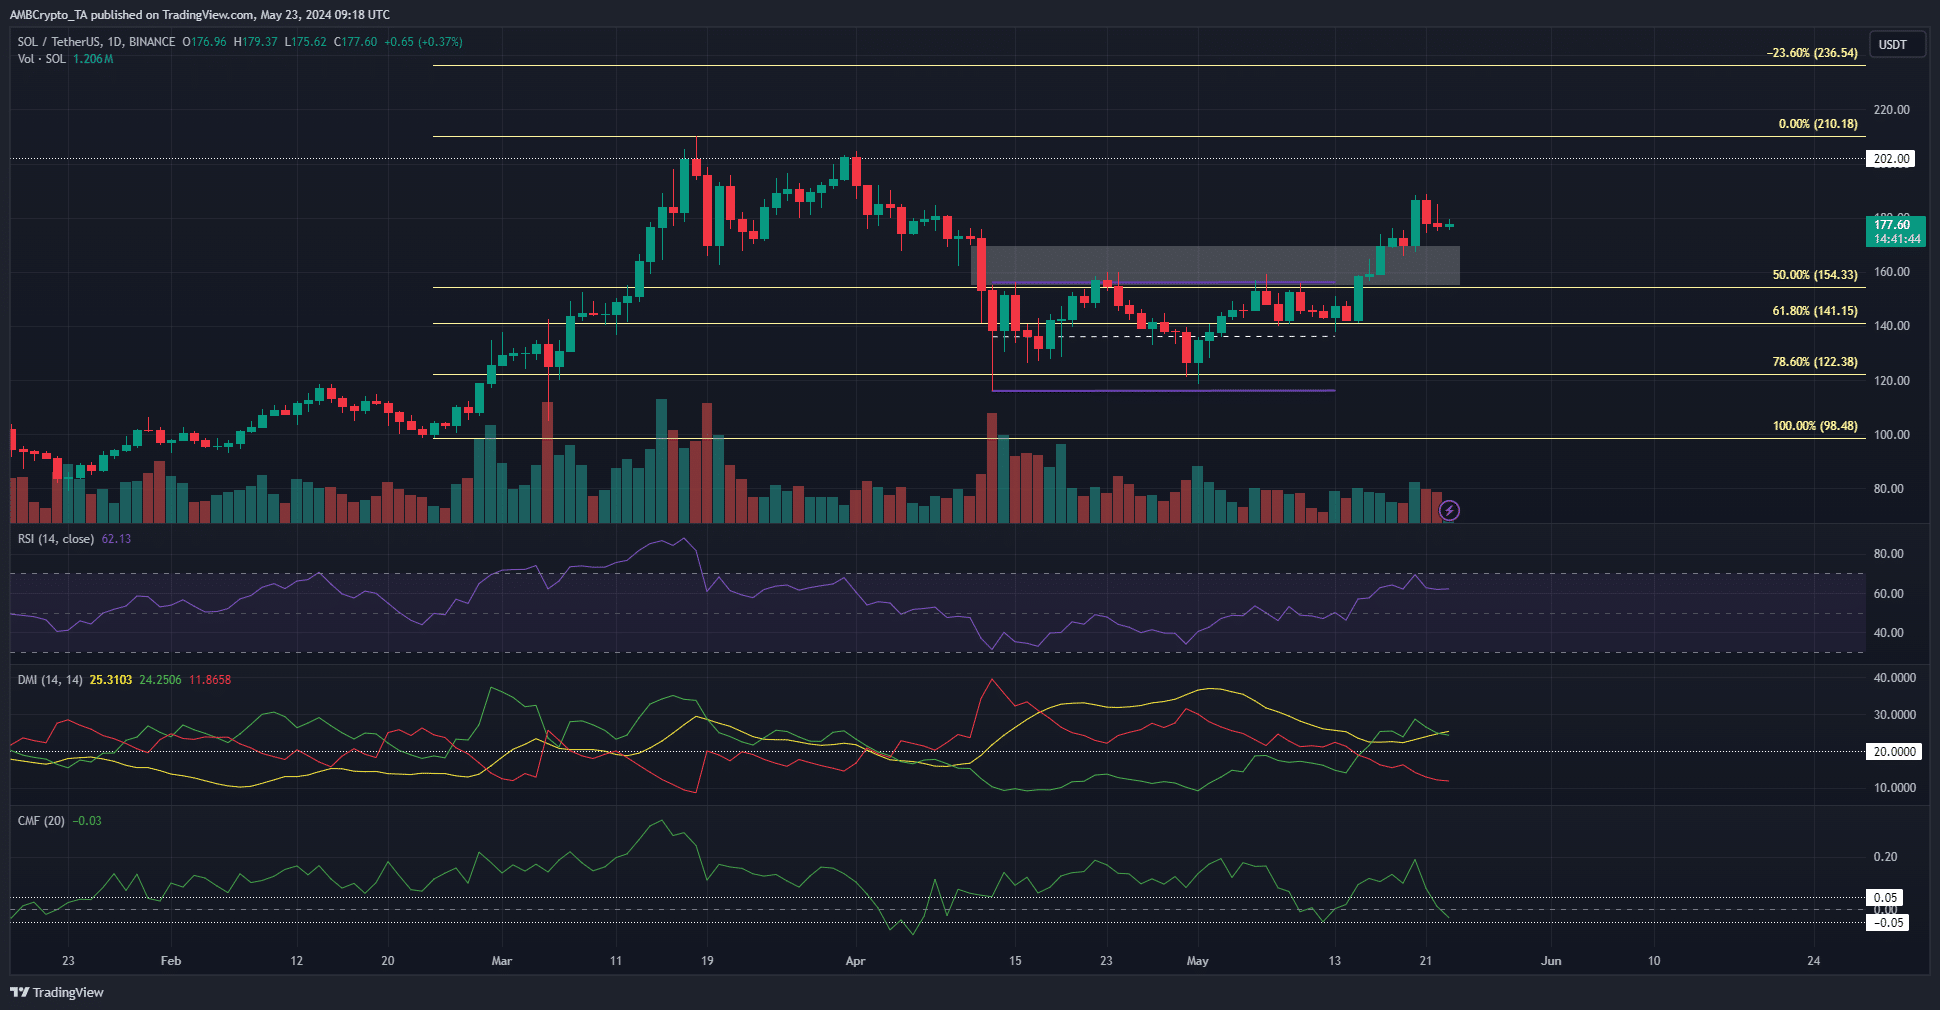
Task: Click the CMF value -0.03
Action: tap(88, 821)
